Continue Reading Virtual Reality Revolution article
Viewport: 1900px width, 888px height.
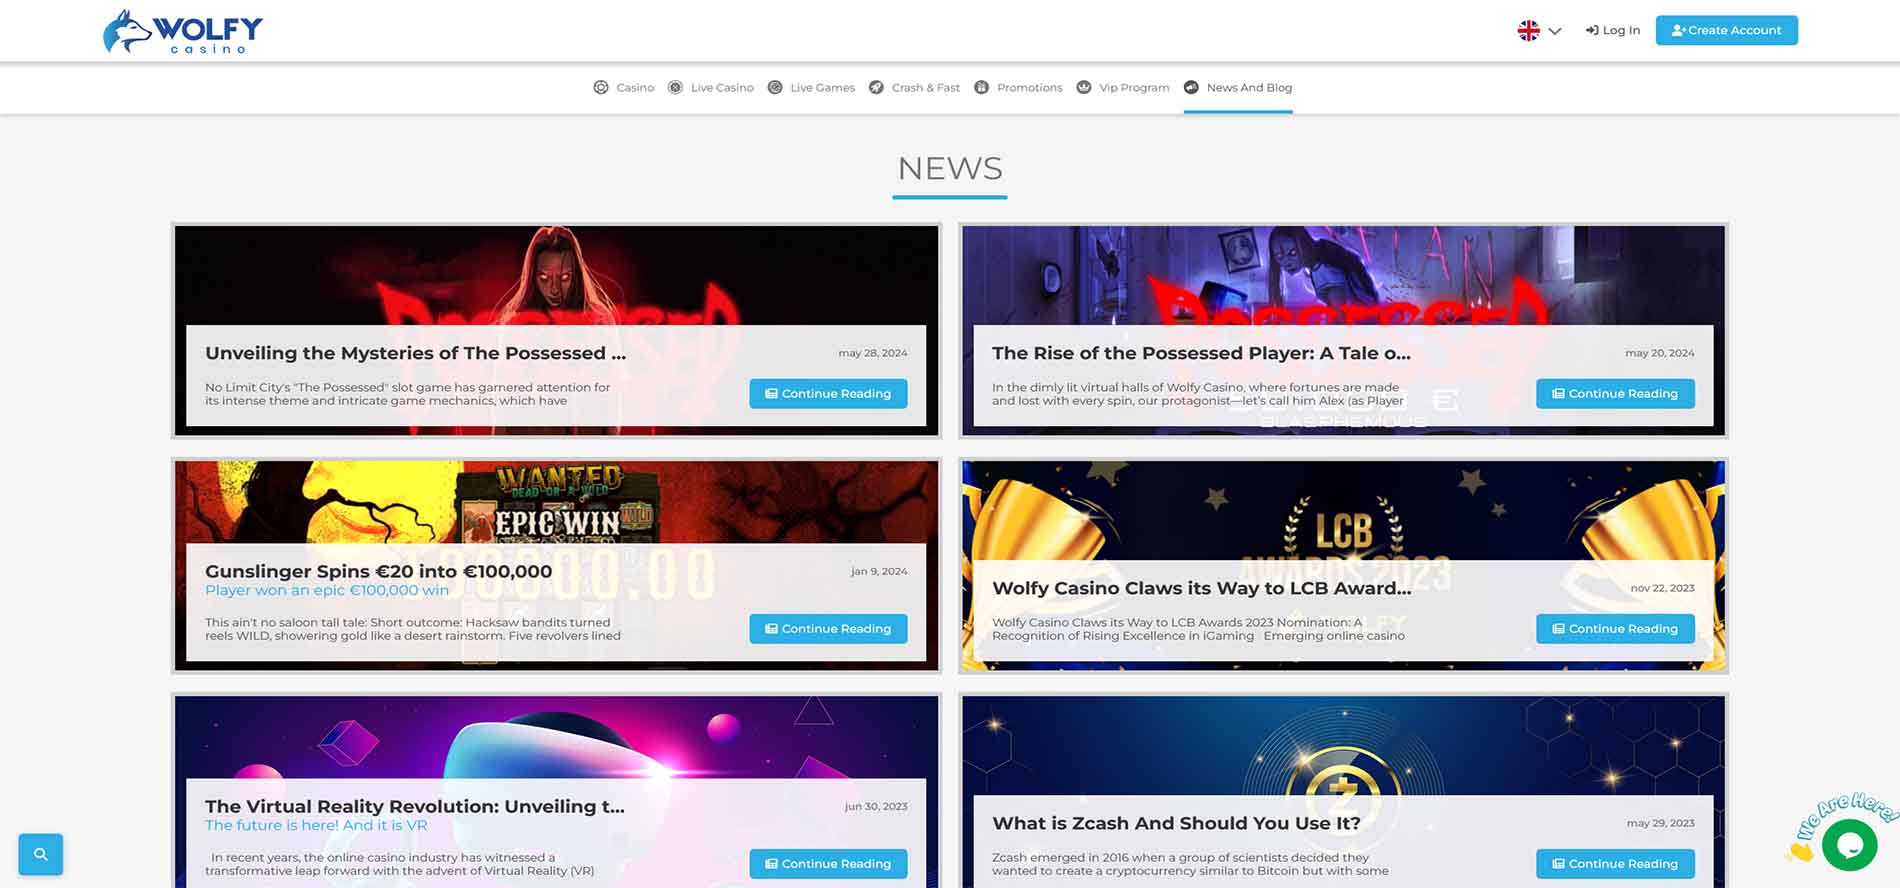click(828, 863)
